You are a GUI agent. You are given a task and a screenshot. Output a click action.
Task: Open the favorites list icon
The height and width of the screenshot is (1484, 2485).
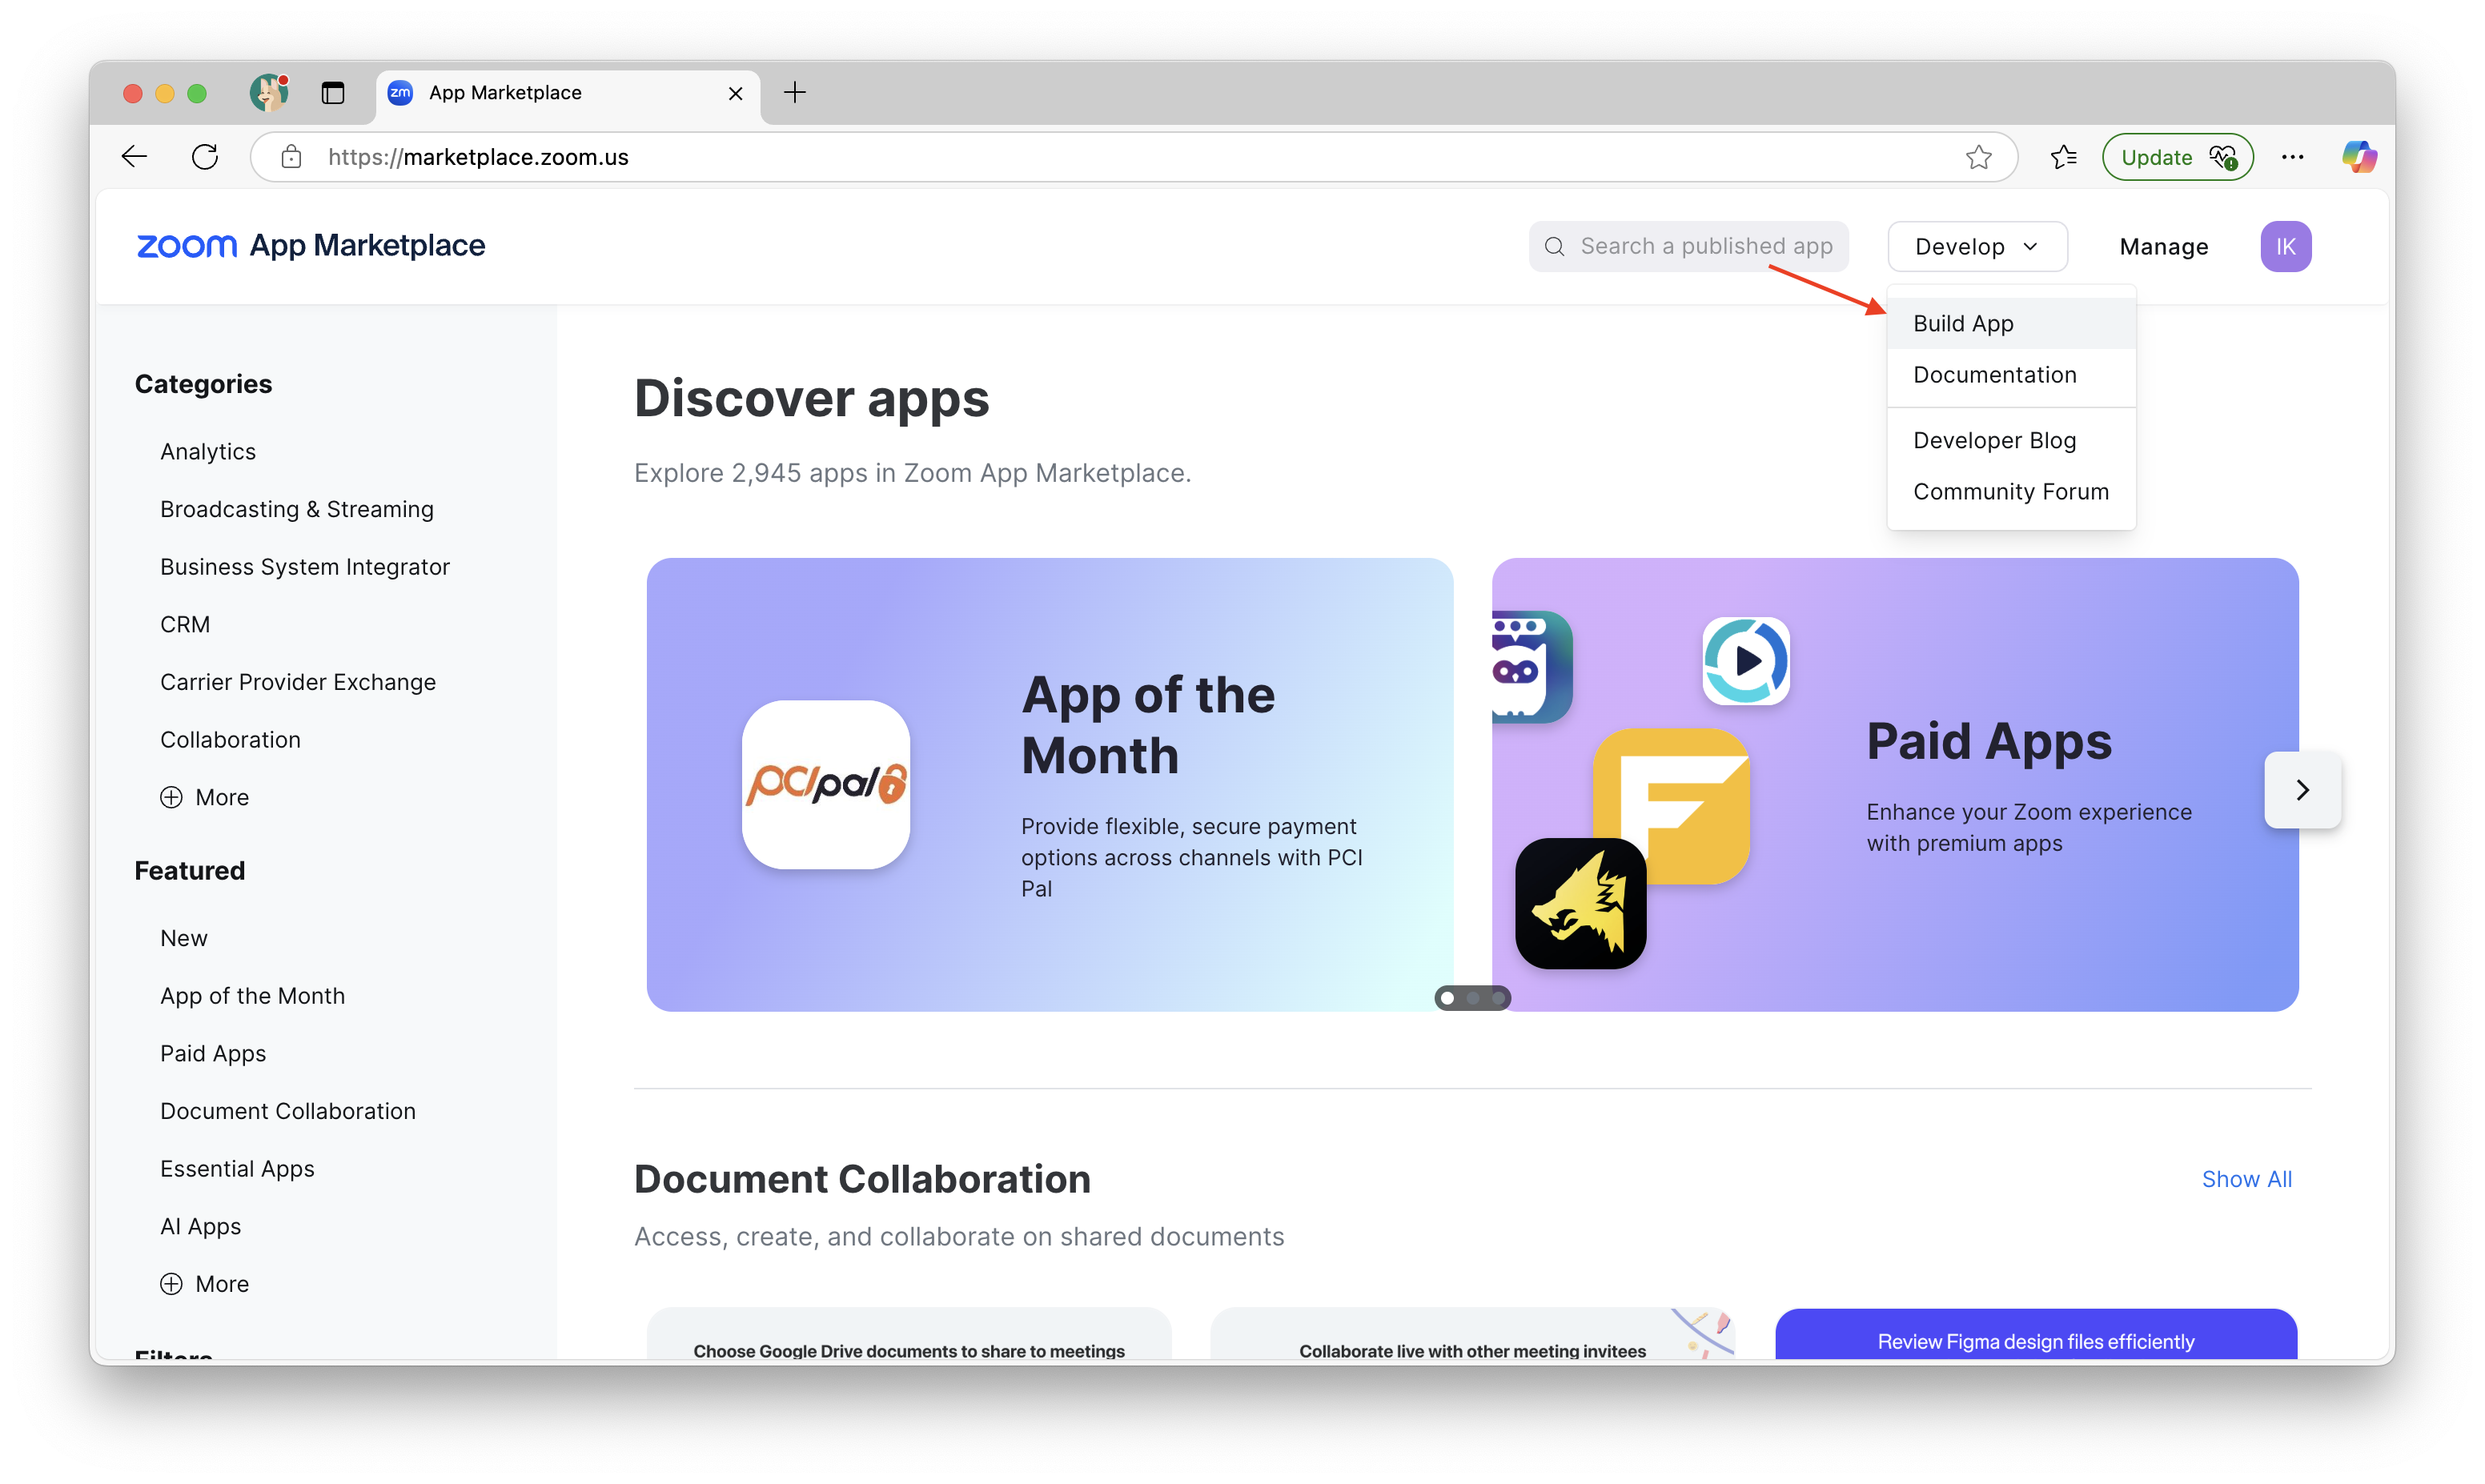2063,157
